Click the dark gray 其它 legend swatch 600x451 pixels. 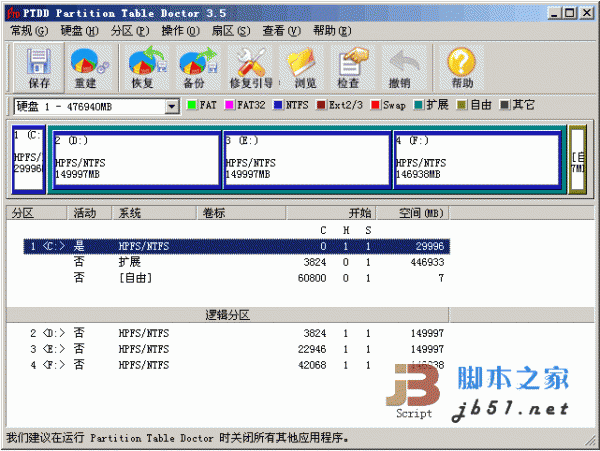tap(504, 105)
